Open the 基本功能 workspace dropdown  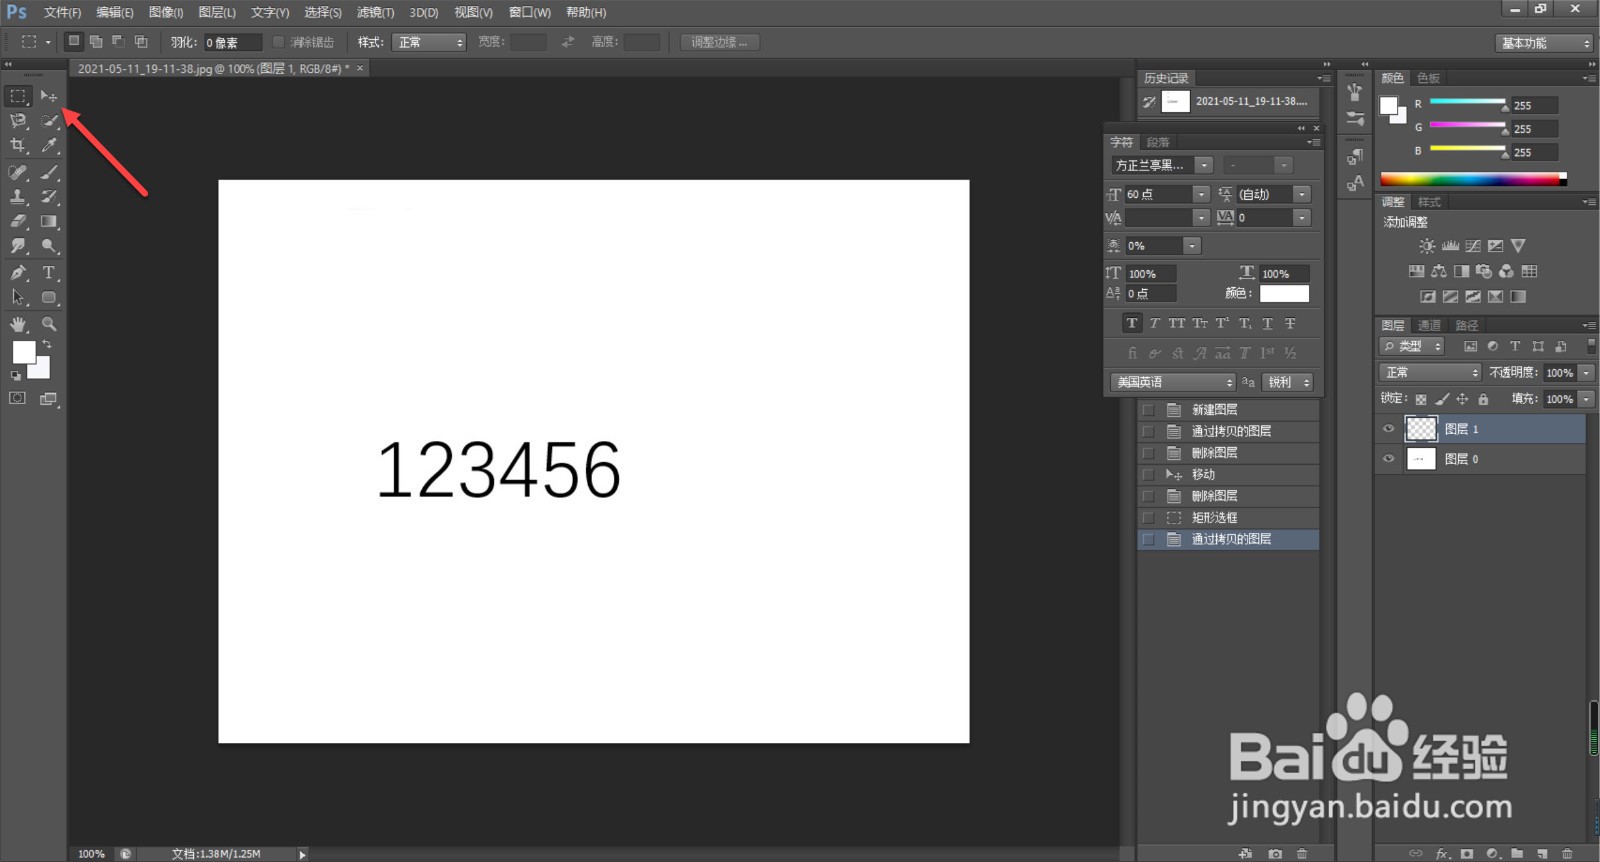[1545, 43]
